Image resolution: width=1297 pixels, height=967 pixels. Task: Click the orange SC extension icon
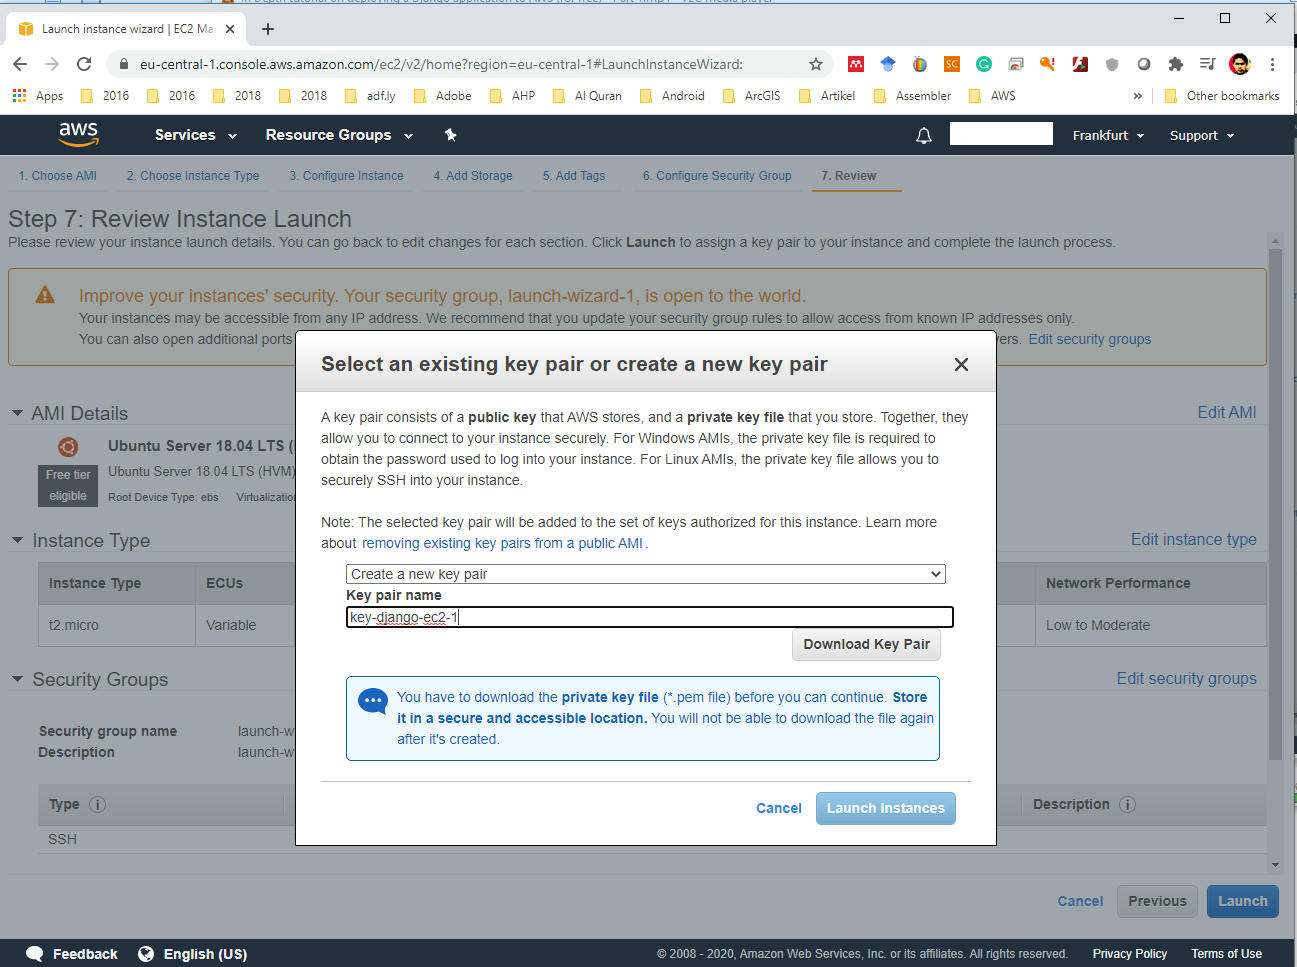tap(952, 64)
